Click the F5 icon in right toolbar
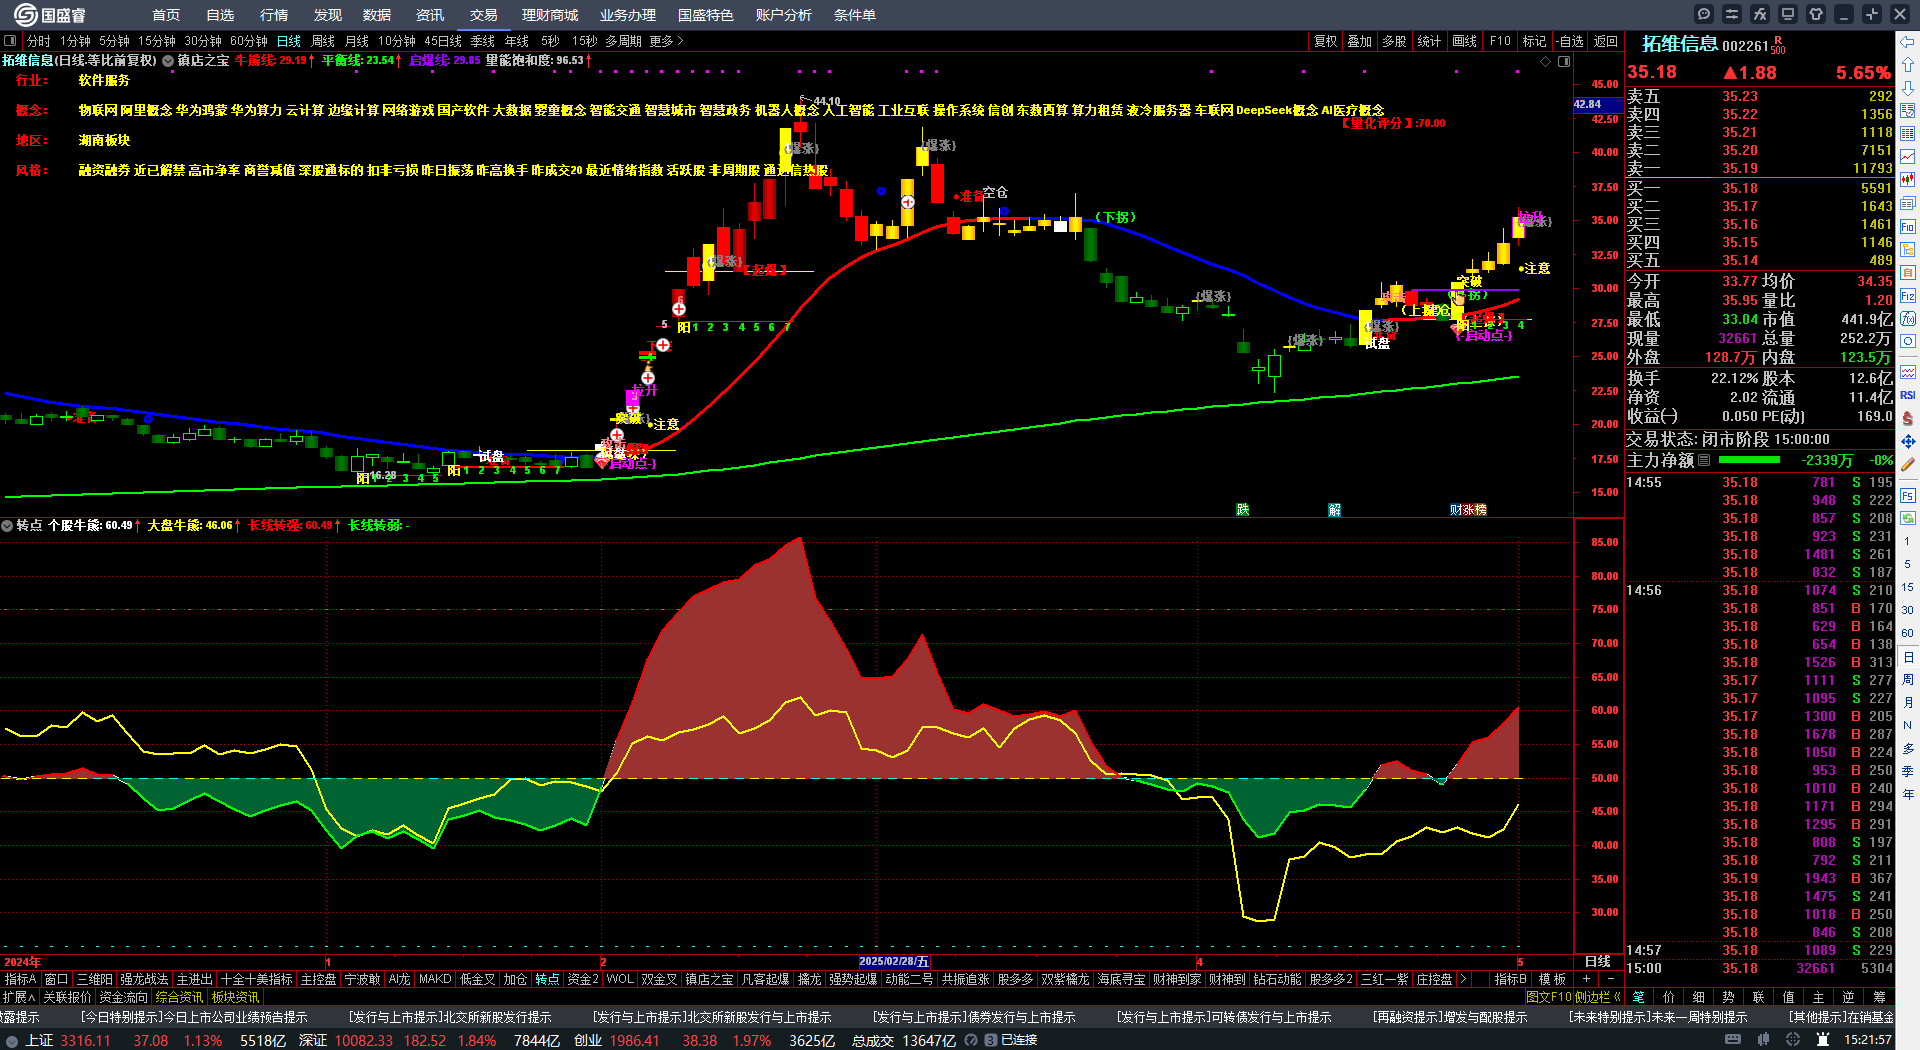The width and height of the screenshot is (1920, 1050). (x=1908, y=495)
